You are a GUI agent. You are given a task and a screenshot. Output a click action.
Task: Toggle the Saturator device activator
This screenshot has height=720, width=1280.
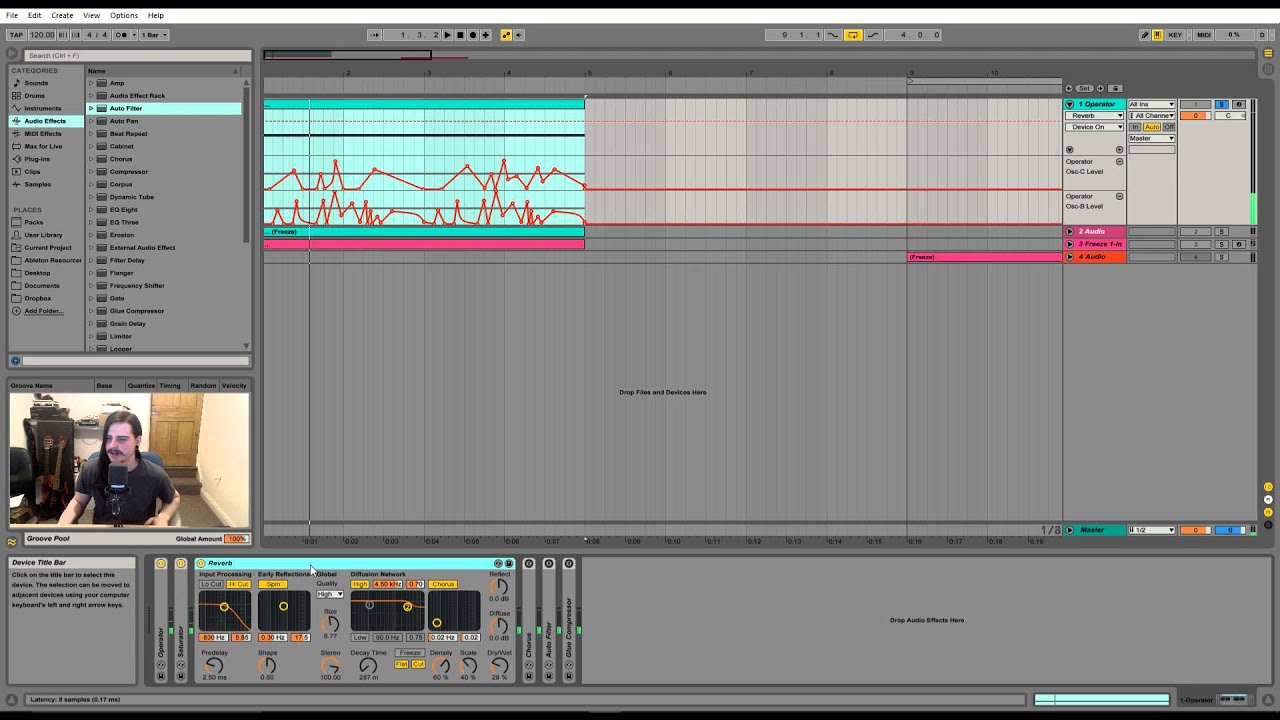181,564
